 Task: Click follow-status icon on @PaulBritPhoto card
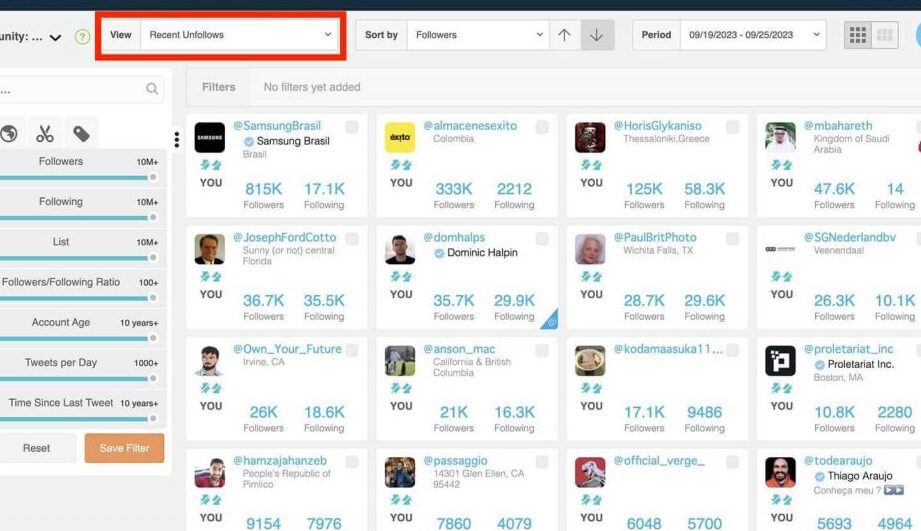pos(591,277)
